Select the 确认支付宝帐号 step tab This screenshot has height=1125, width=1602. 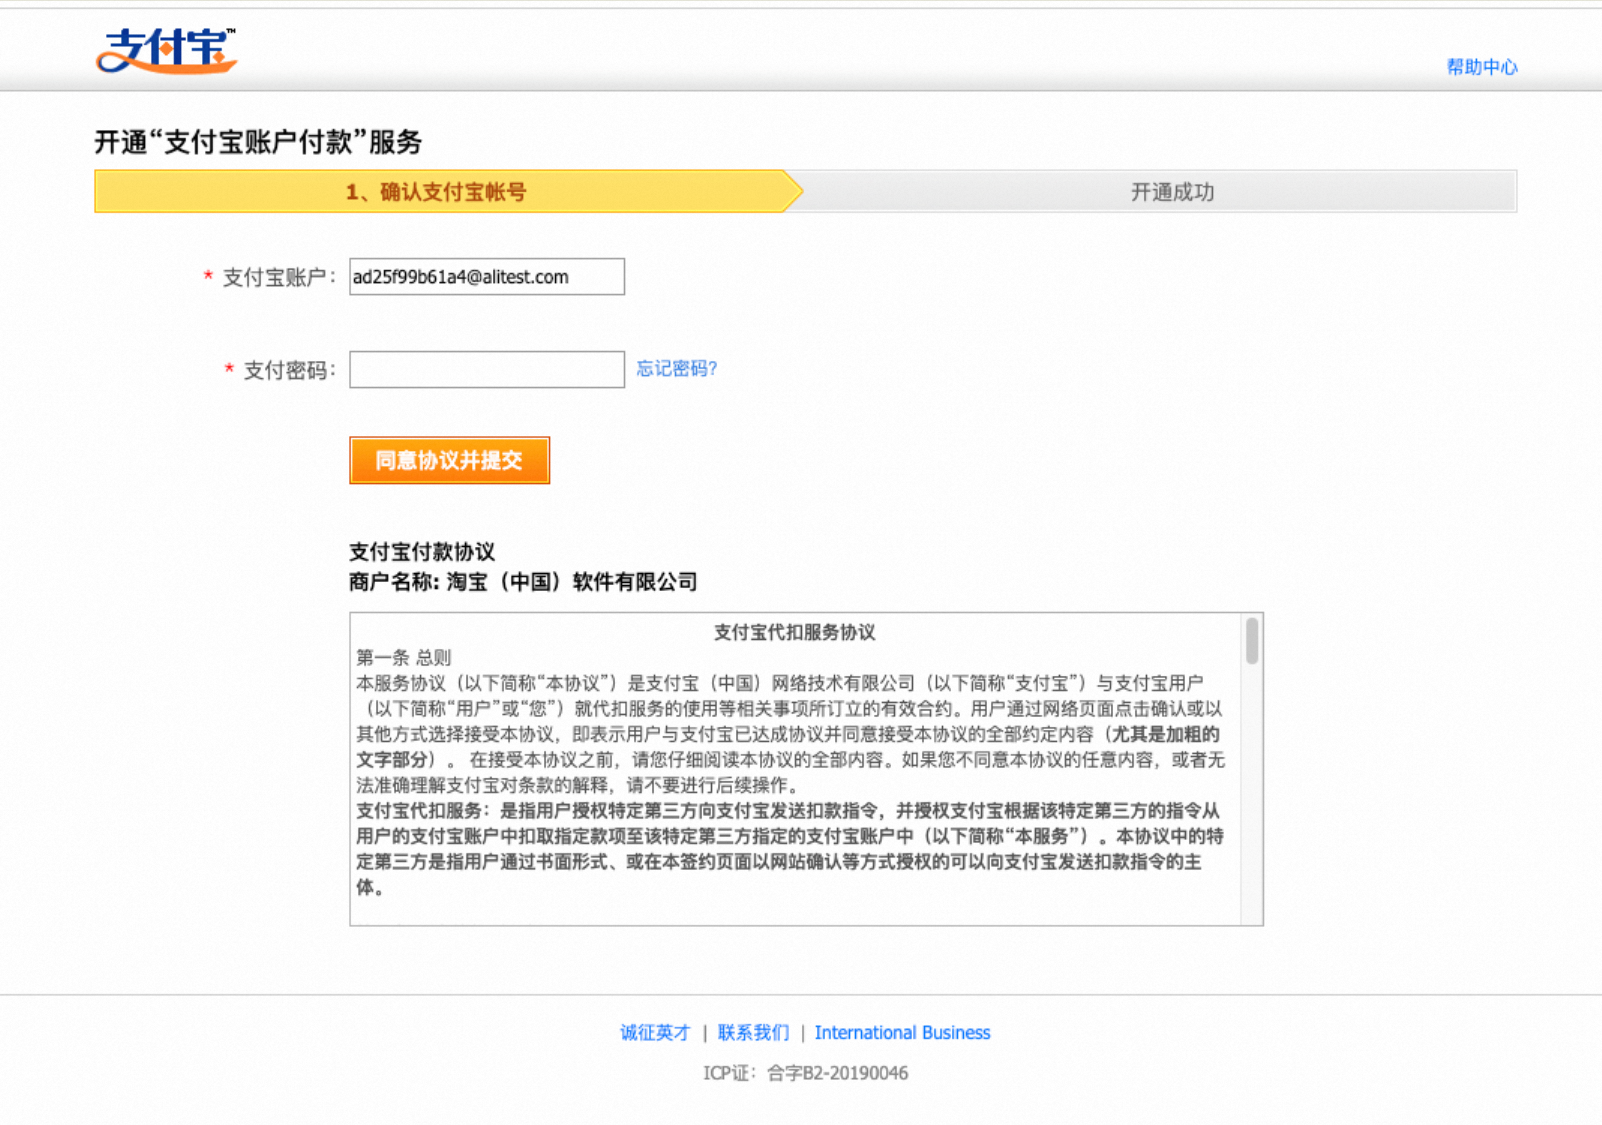point(436,192)
